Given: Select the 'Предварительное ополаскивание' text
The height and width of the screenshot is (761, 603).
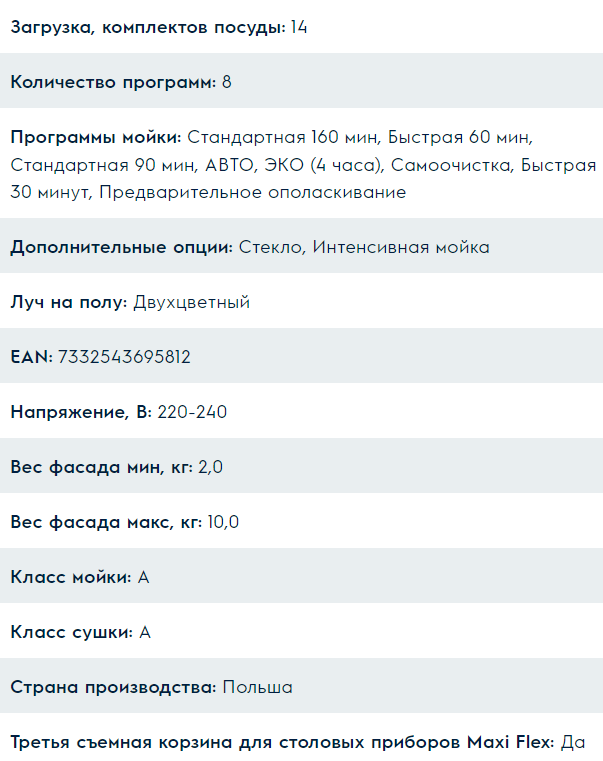Looking at the screenshot, I should (252, 192).
